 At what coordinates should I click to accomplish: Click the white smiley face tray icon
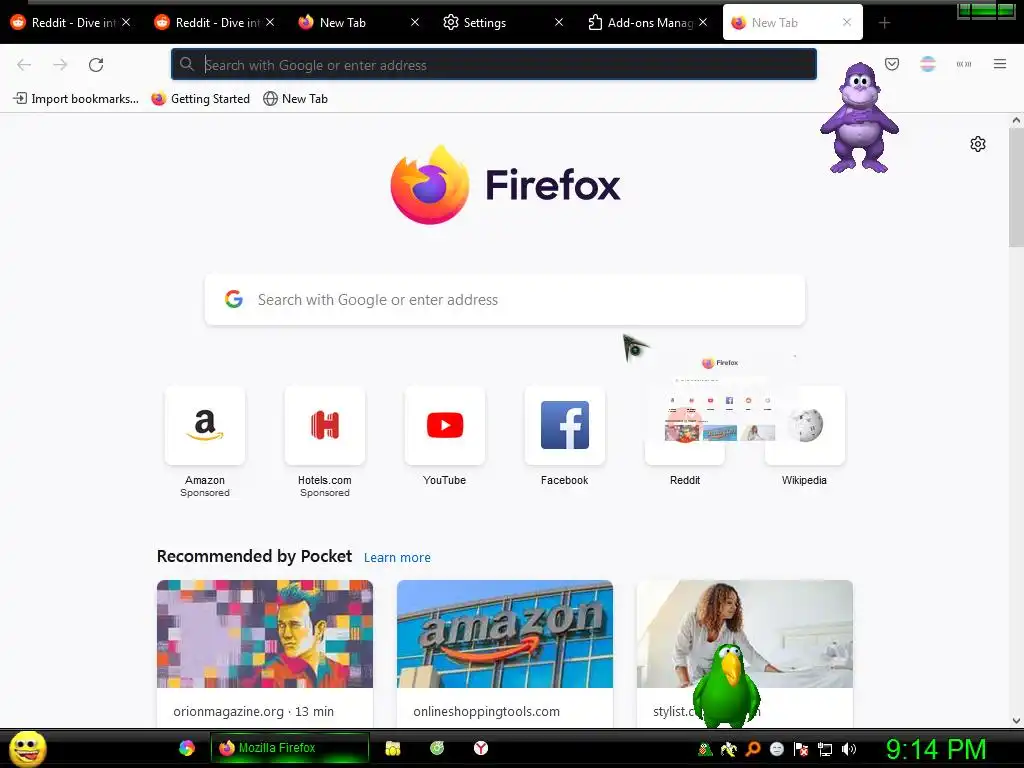tap(776, 749)
